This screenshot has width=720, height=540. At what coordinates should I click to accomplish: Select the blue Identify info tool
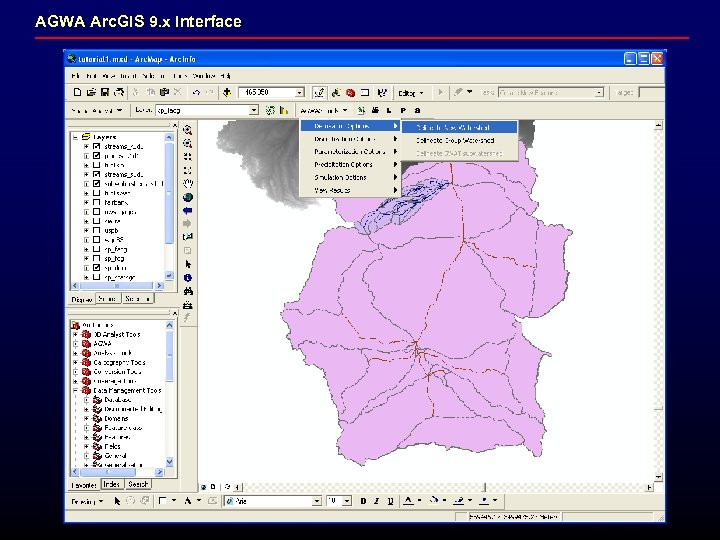[187, 278]
